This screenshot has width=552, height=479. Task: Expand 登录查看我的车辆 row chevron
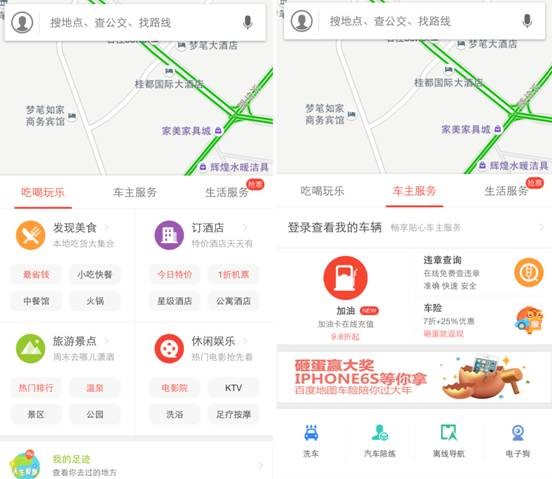542,228
